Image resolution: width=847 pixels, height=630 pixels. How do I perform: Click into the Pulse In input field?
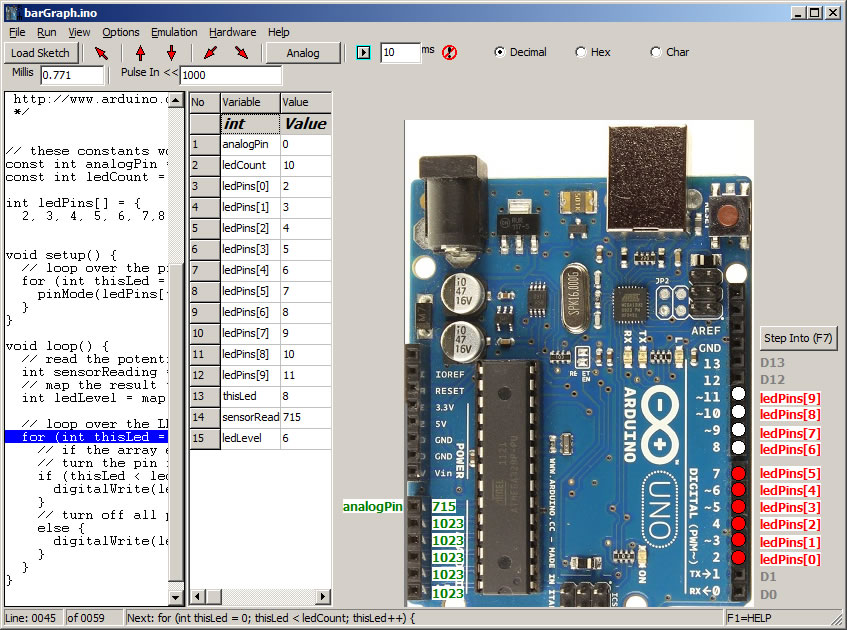[231, 75]
